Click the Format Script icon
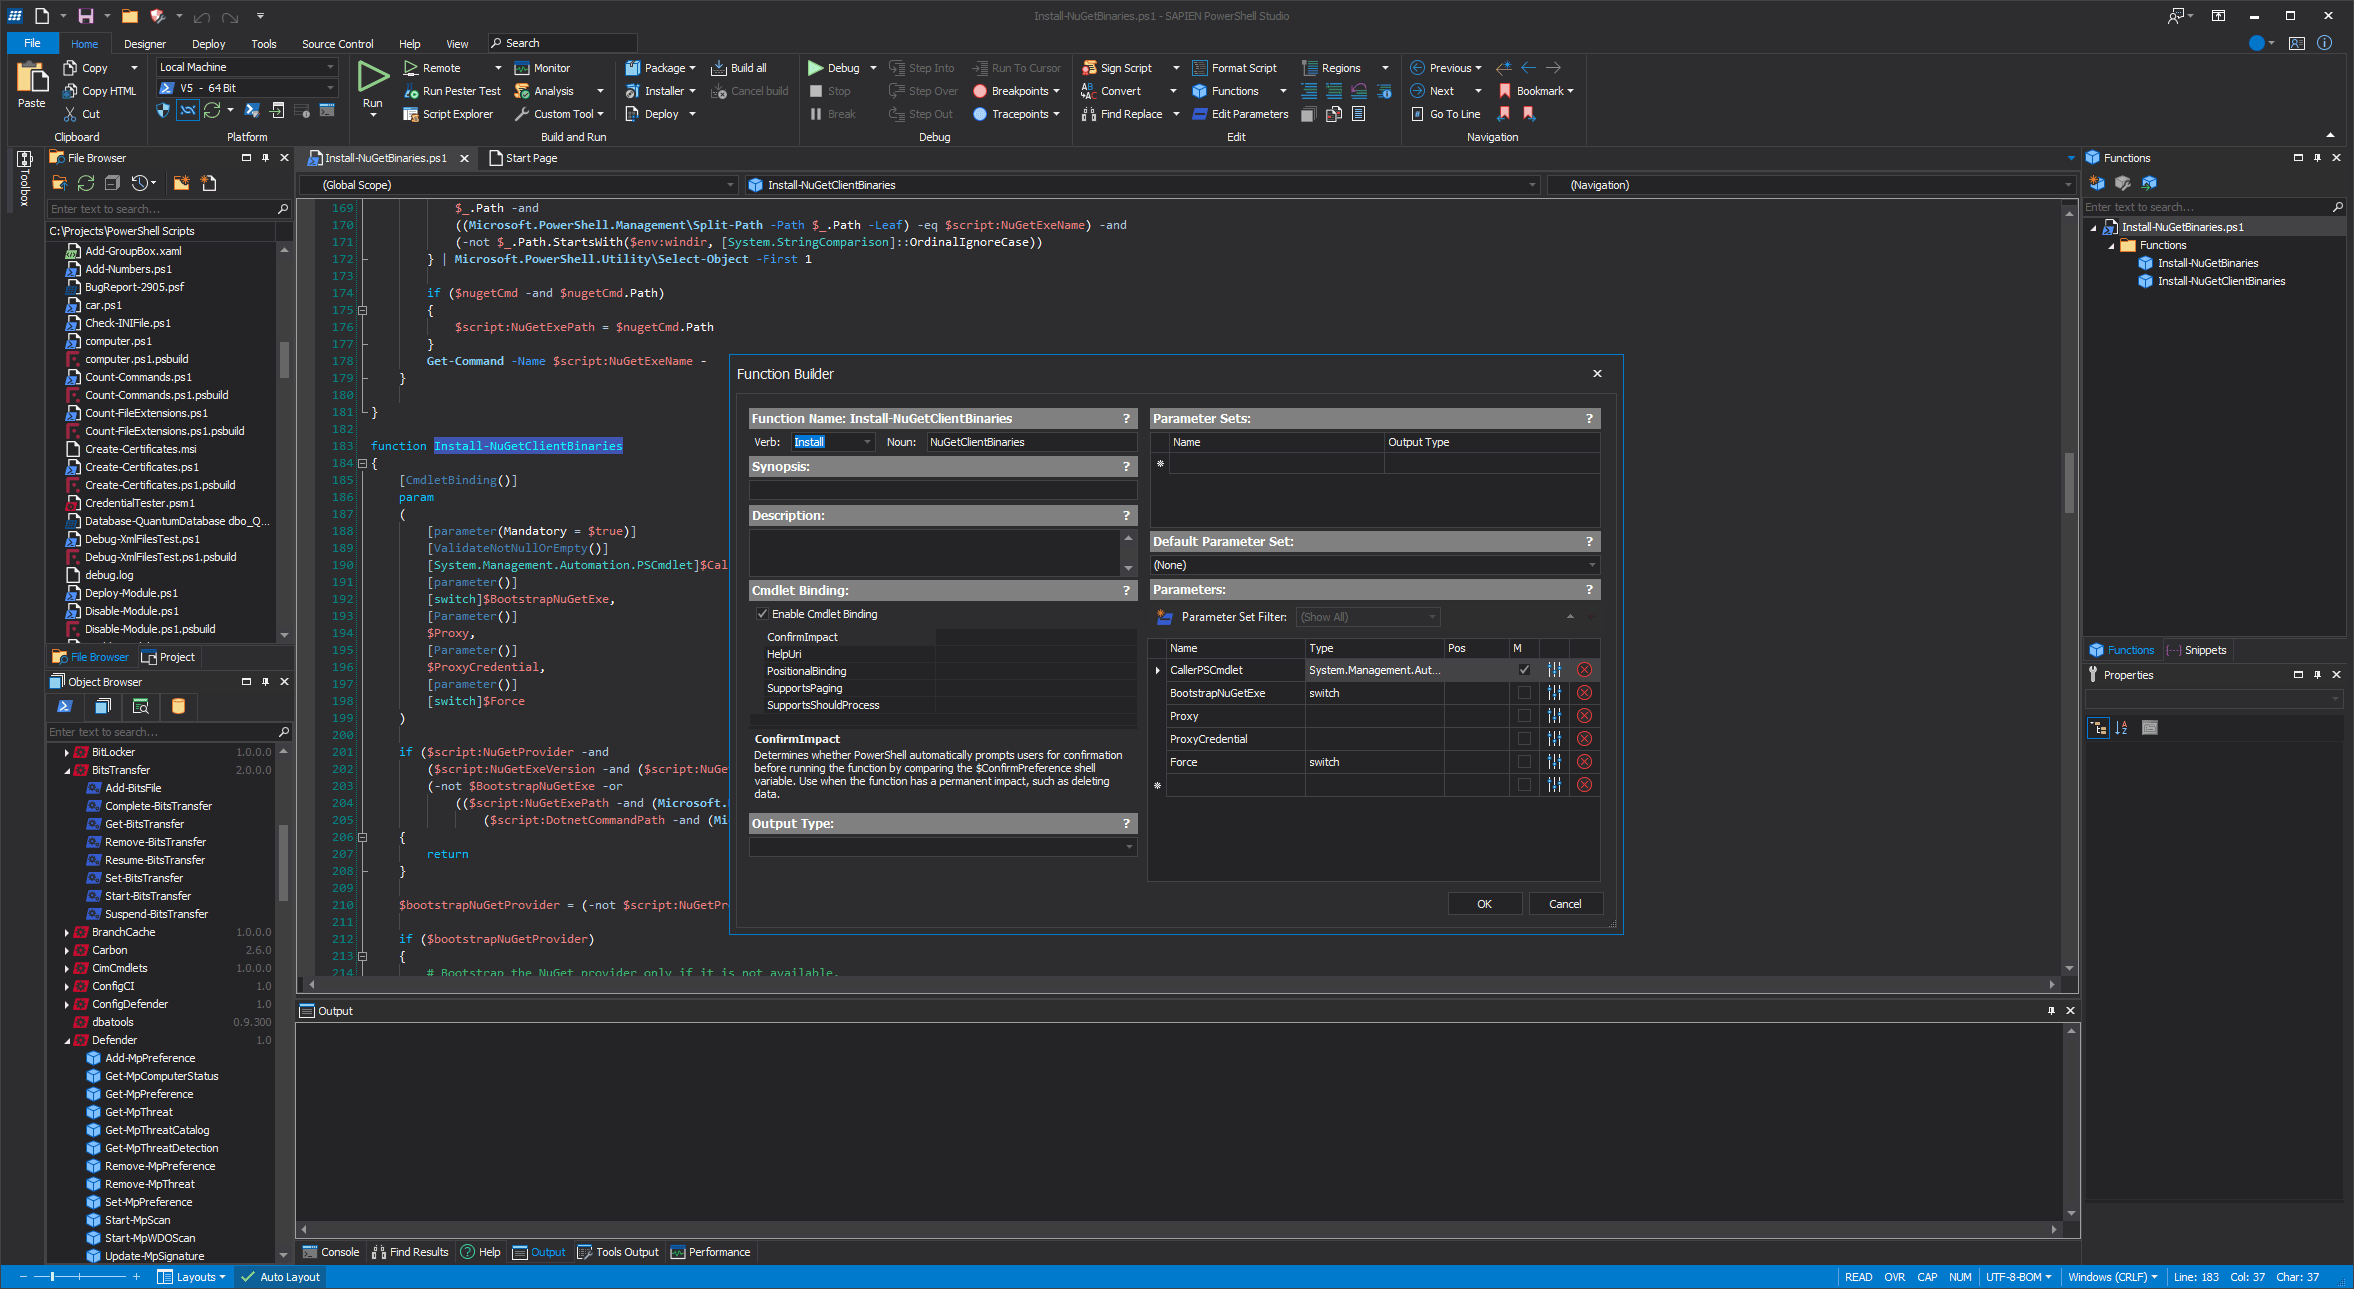 (x=1200, y=68)
